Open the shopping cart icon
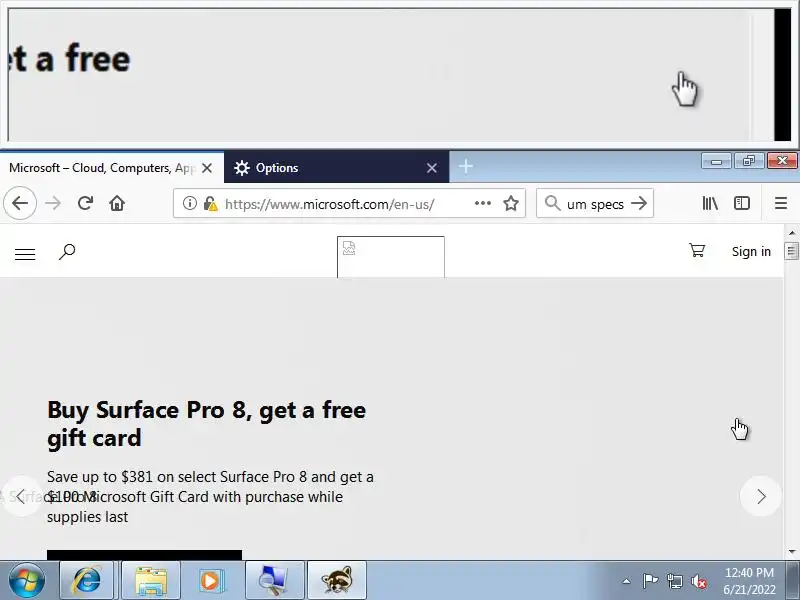 [697, 250]
